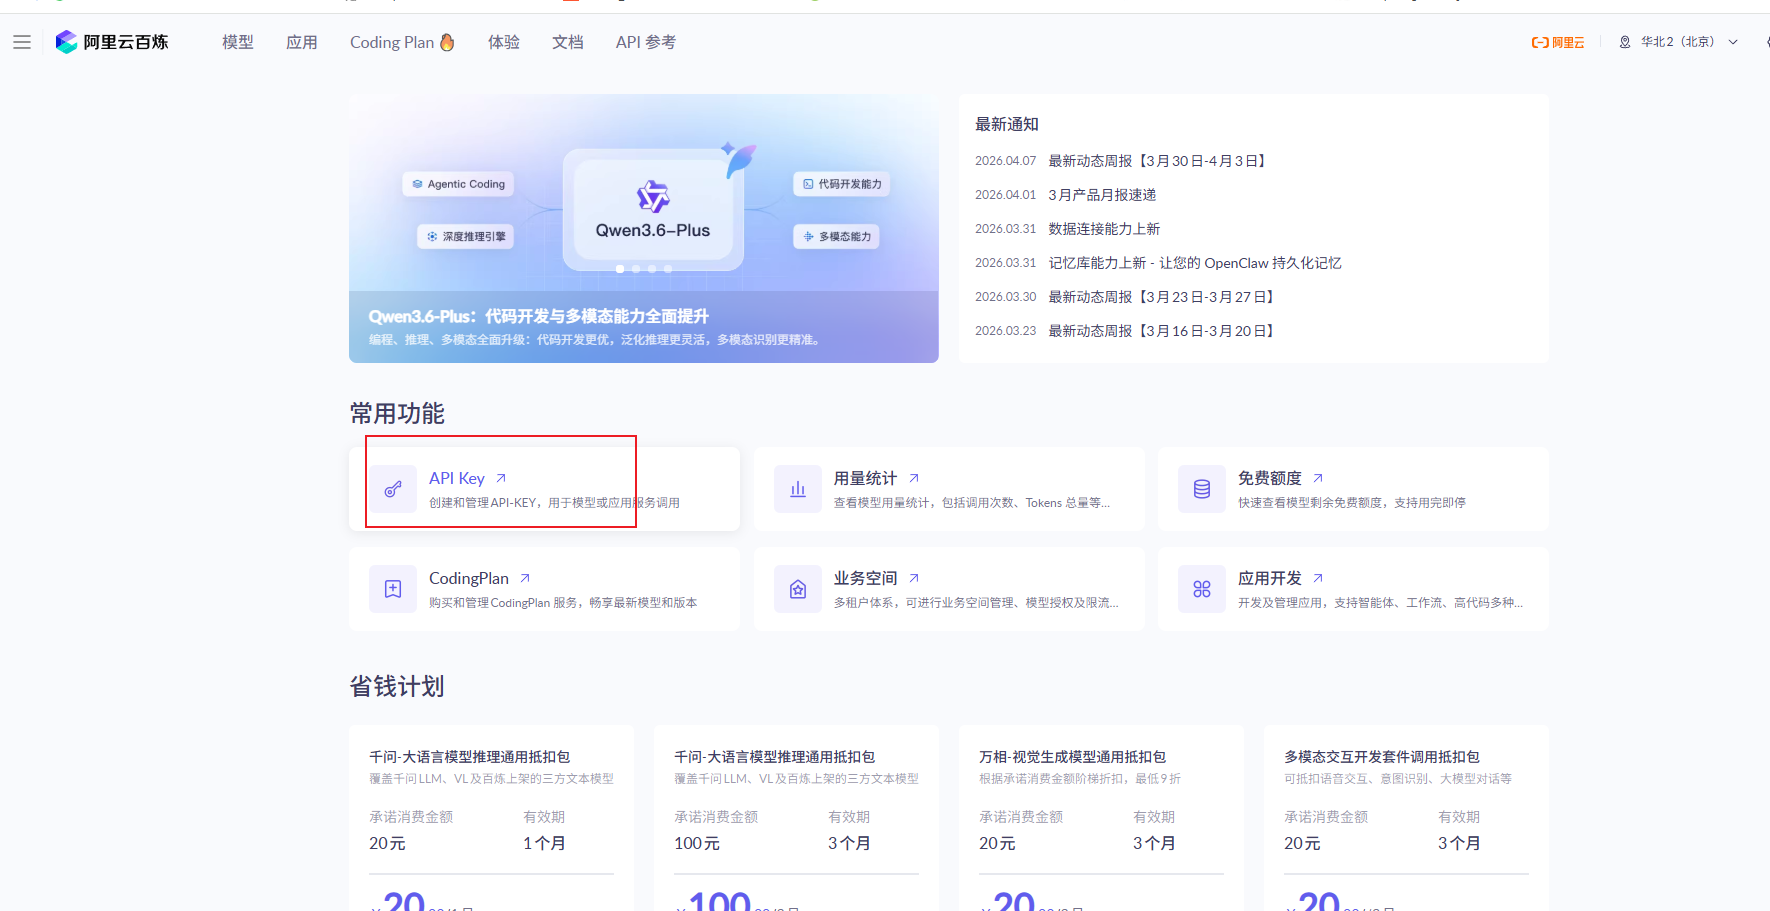The height and width of the screenshot is (911, 1770).
Task: Open notice 最新动态周报 3月16日-3月20日
Action: pos(1164,331)
